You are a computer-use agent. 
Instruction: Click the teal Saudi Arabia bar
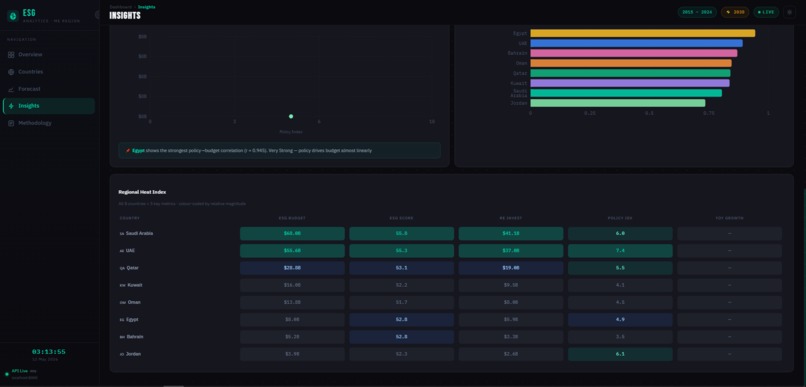[626, 93]
